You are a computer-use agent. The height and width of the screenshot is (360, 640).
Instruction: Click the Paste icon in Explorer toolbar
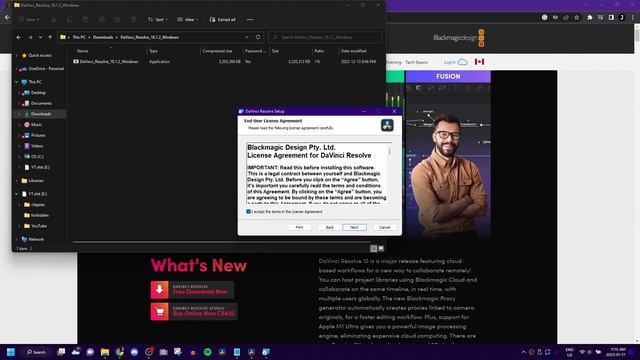pos(85,20)
